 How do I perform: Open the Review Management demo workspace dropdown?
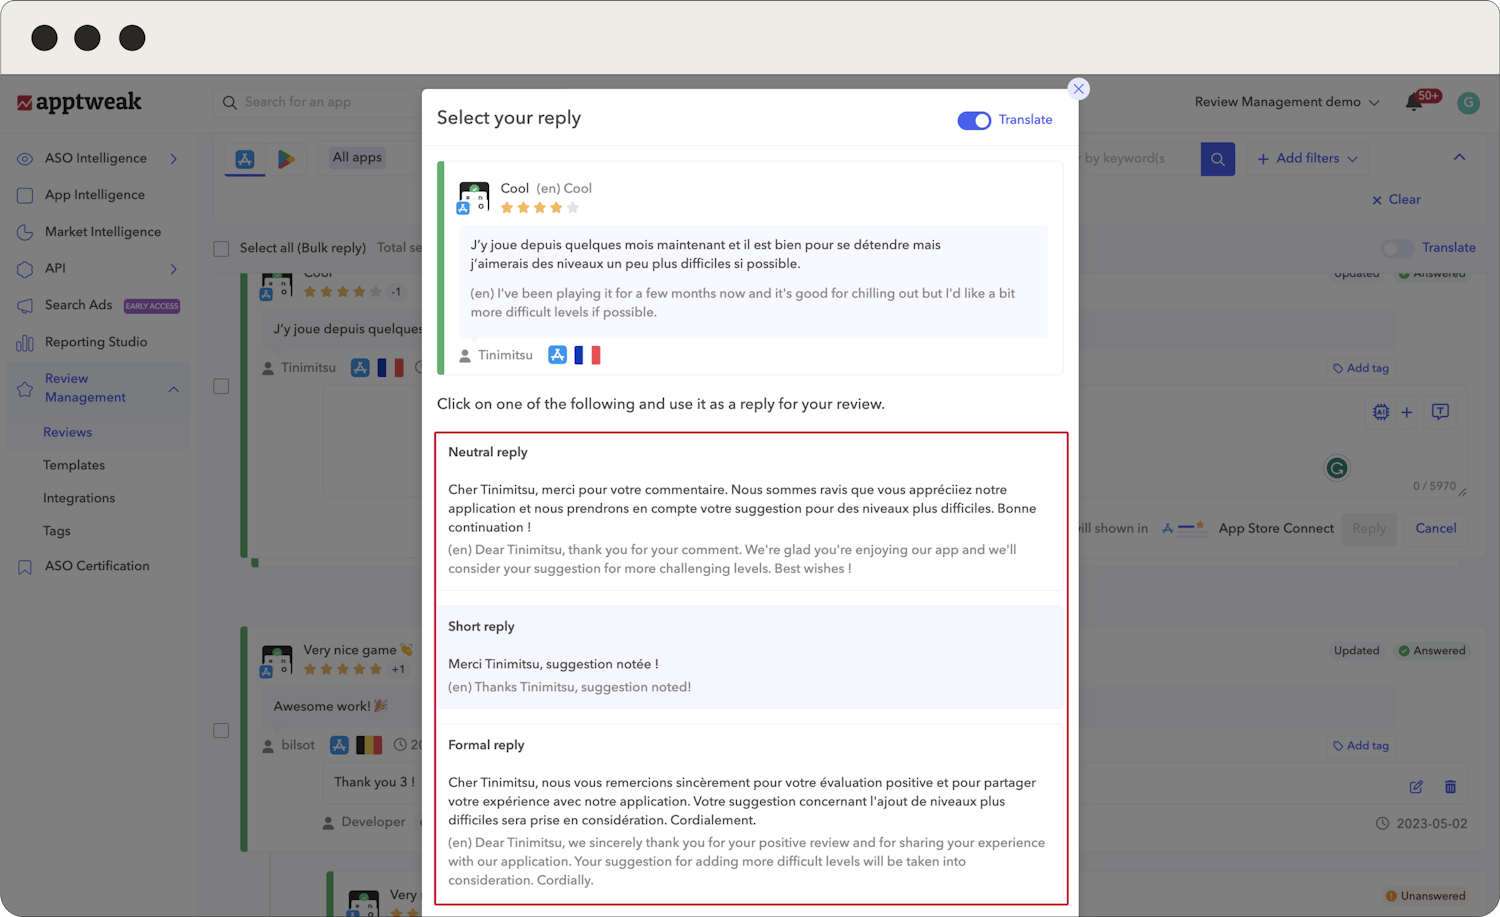click(1287, 102)
